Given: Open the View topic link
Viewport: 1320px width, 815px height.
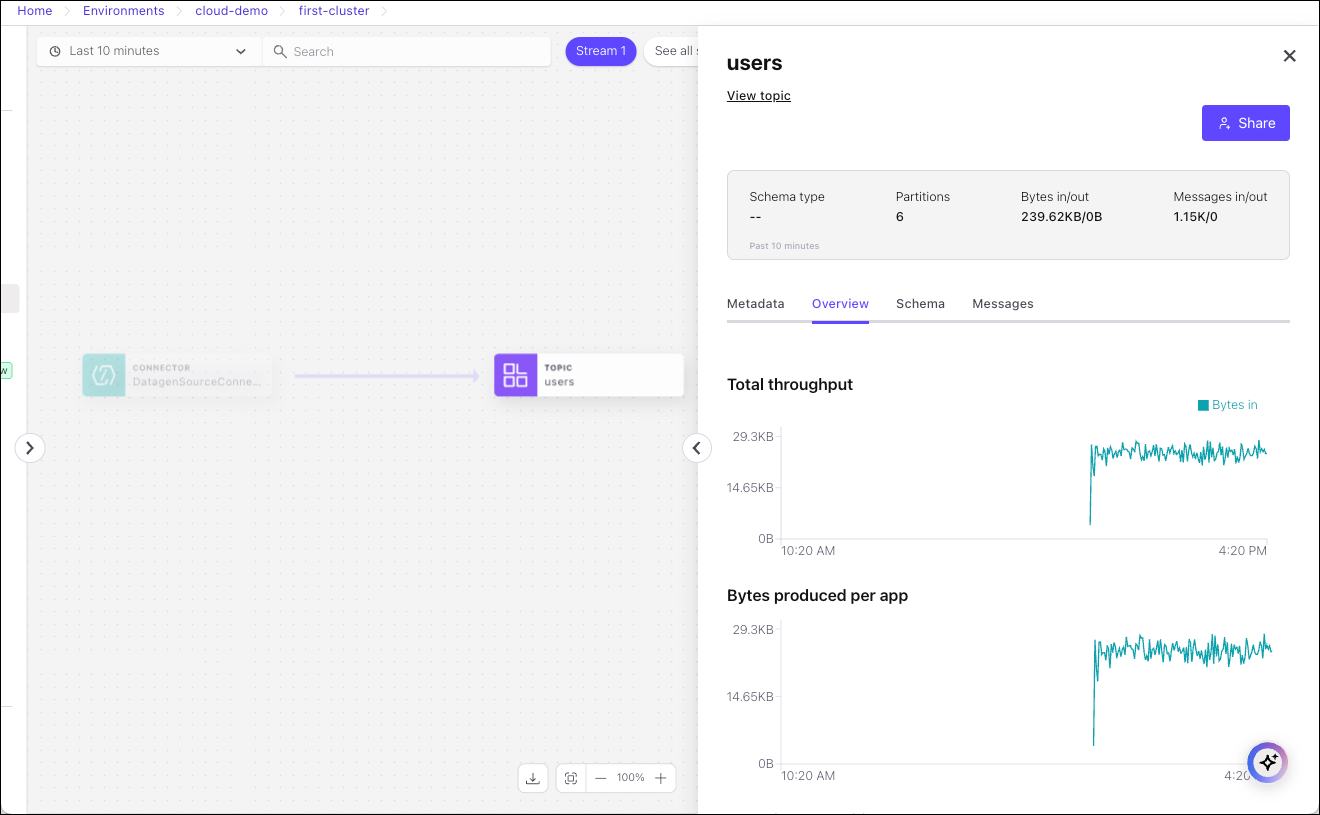Looking at the screenshot, I should [758, 96].
